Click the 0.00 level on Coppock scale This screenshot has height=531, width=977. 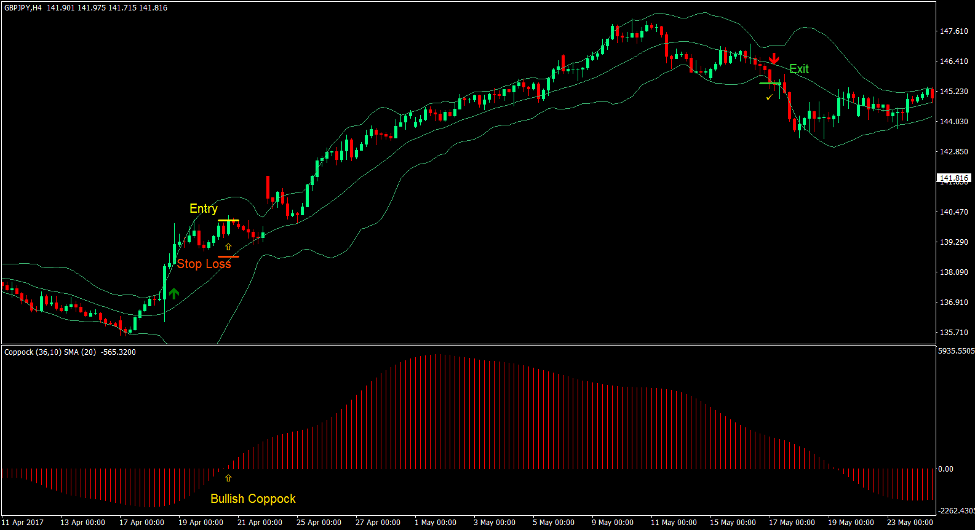946,469
